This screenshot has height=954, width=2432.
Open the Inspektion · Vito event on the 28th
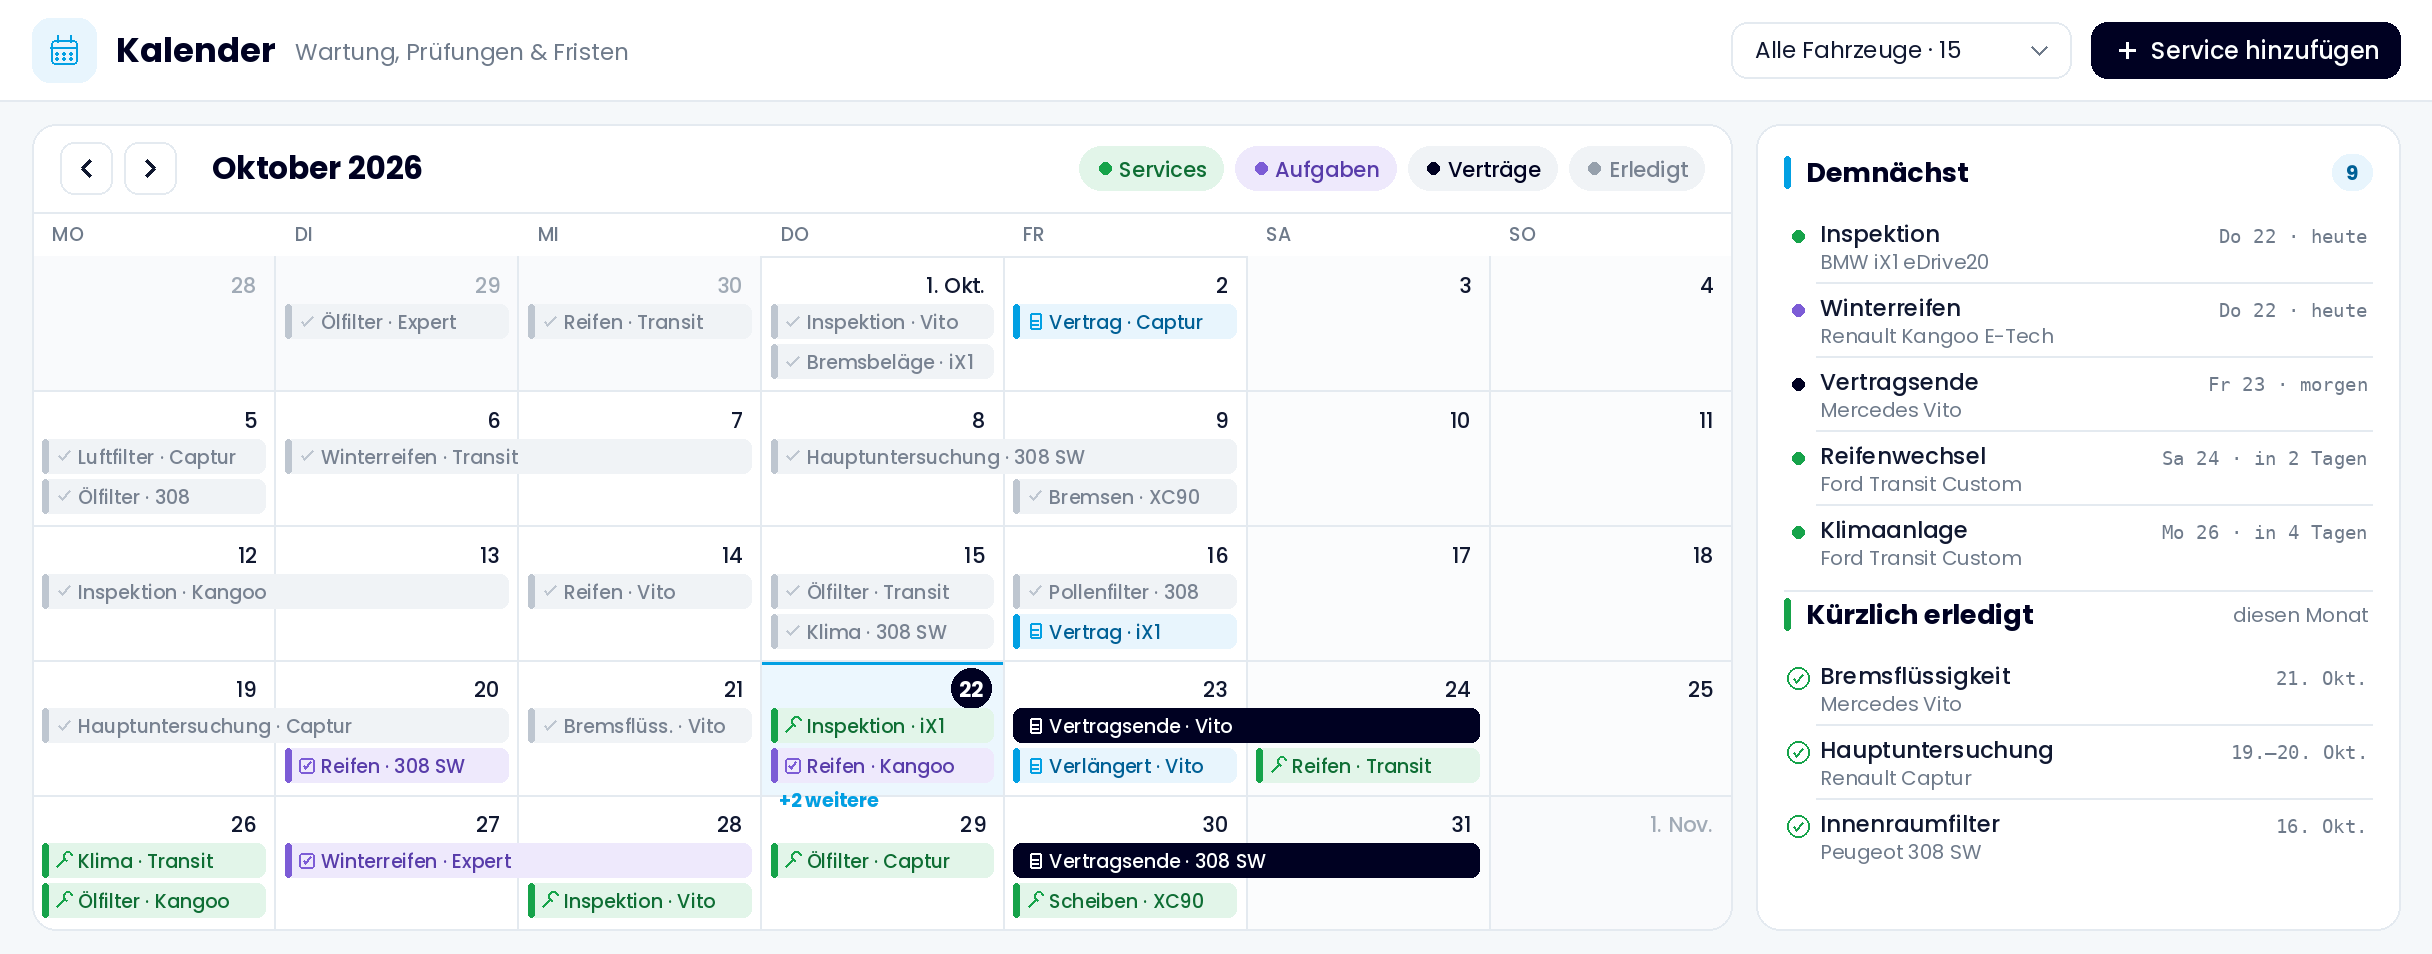click(x=640, y=901)
